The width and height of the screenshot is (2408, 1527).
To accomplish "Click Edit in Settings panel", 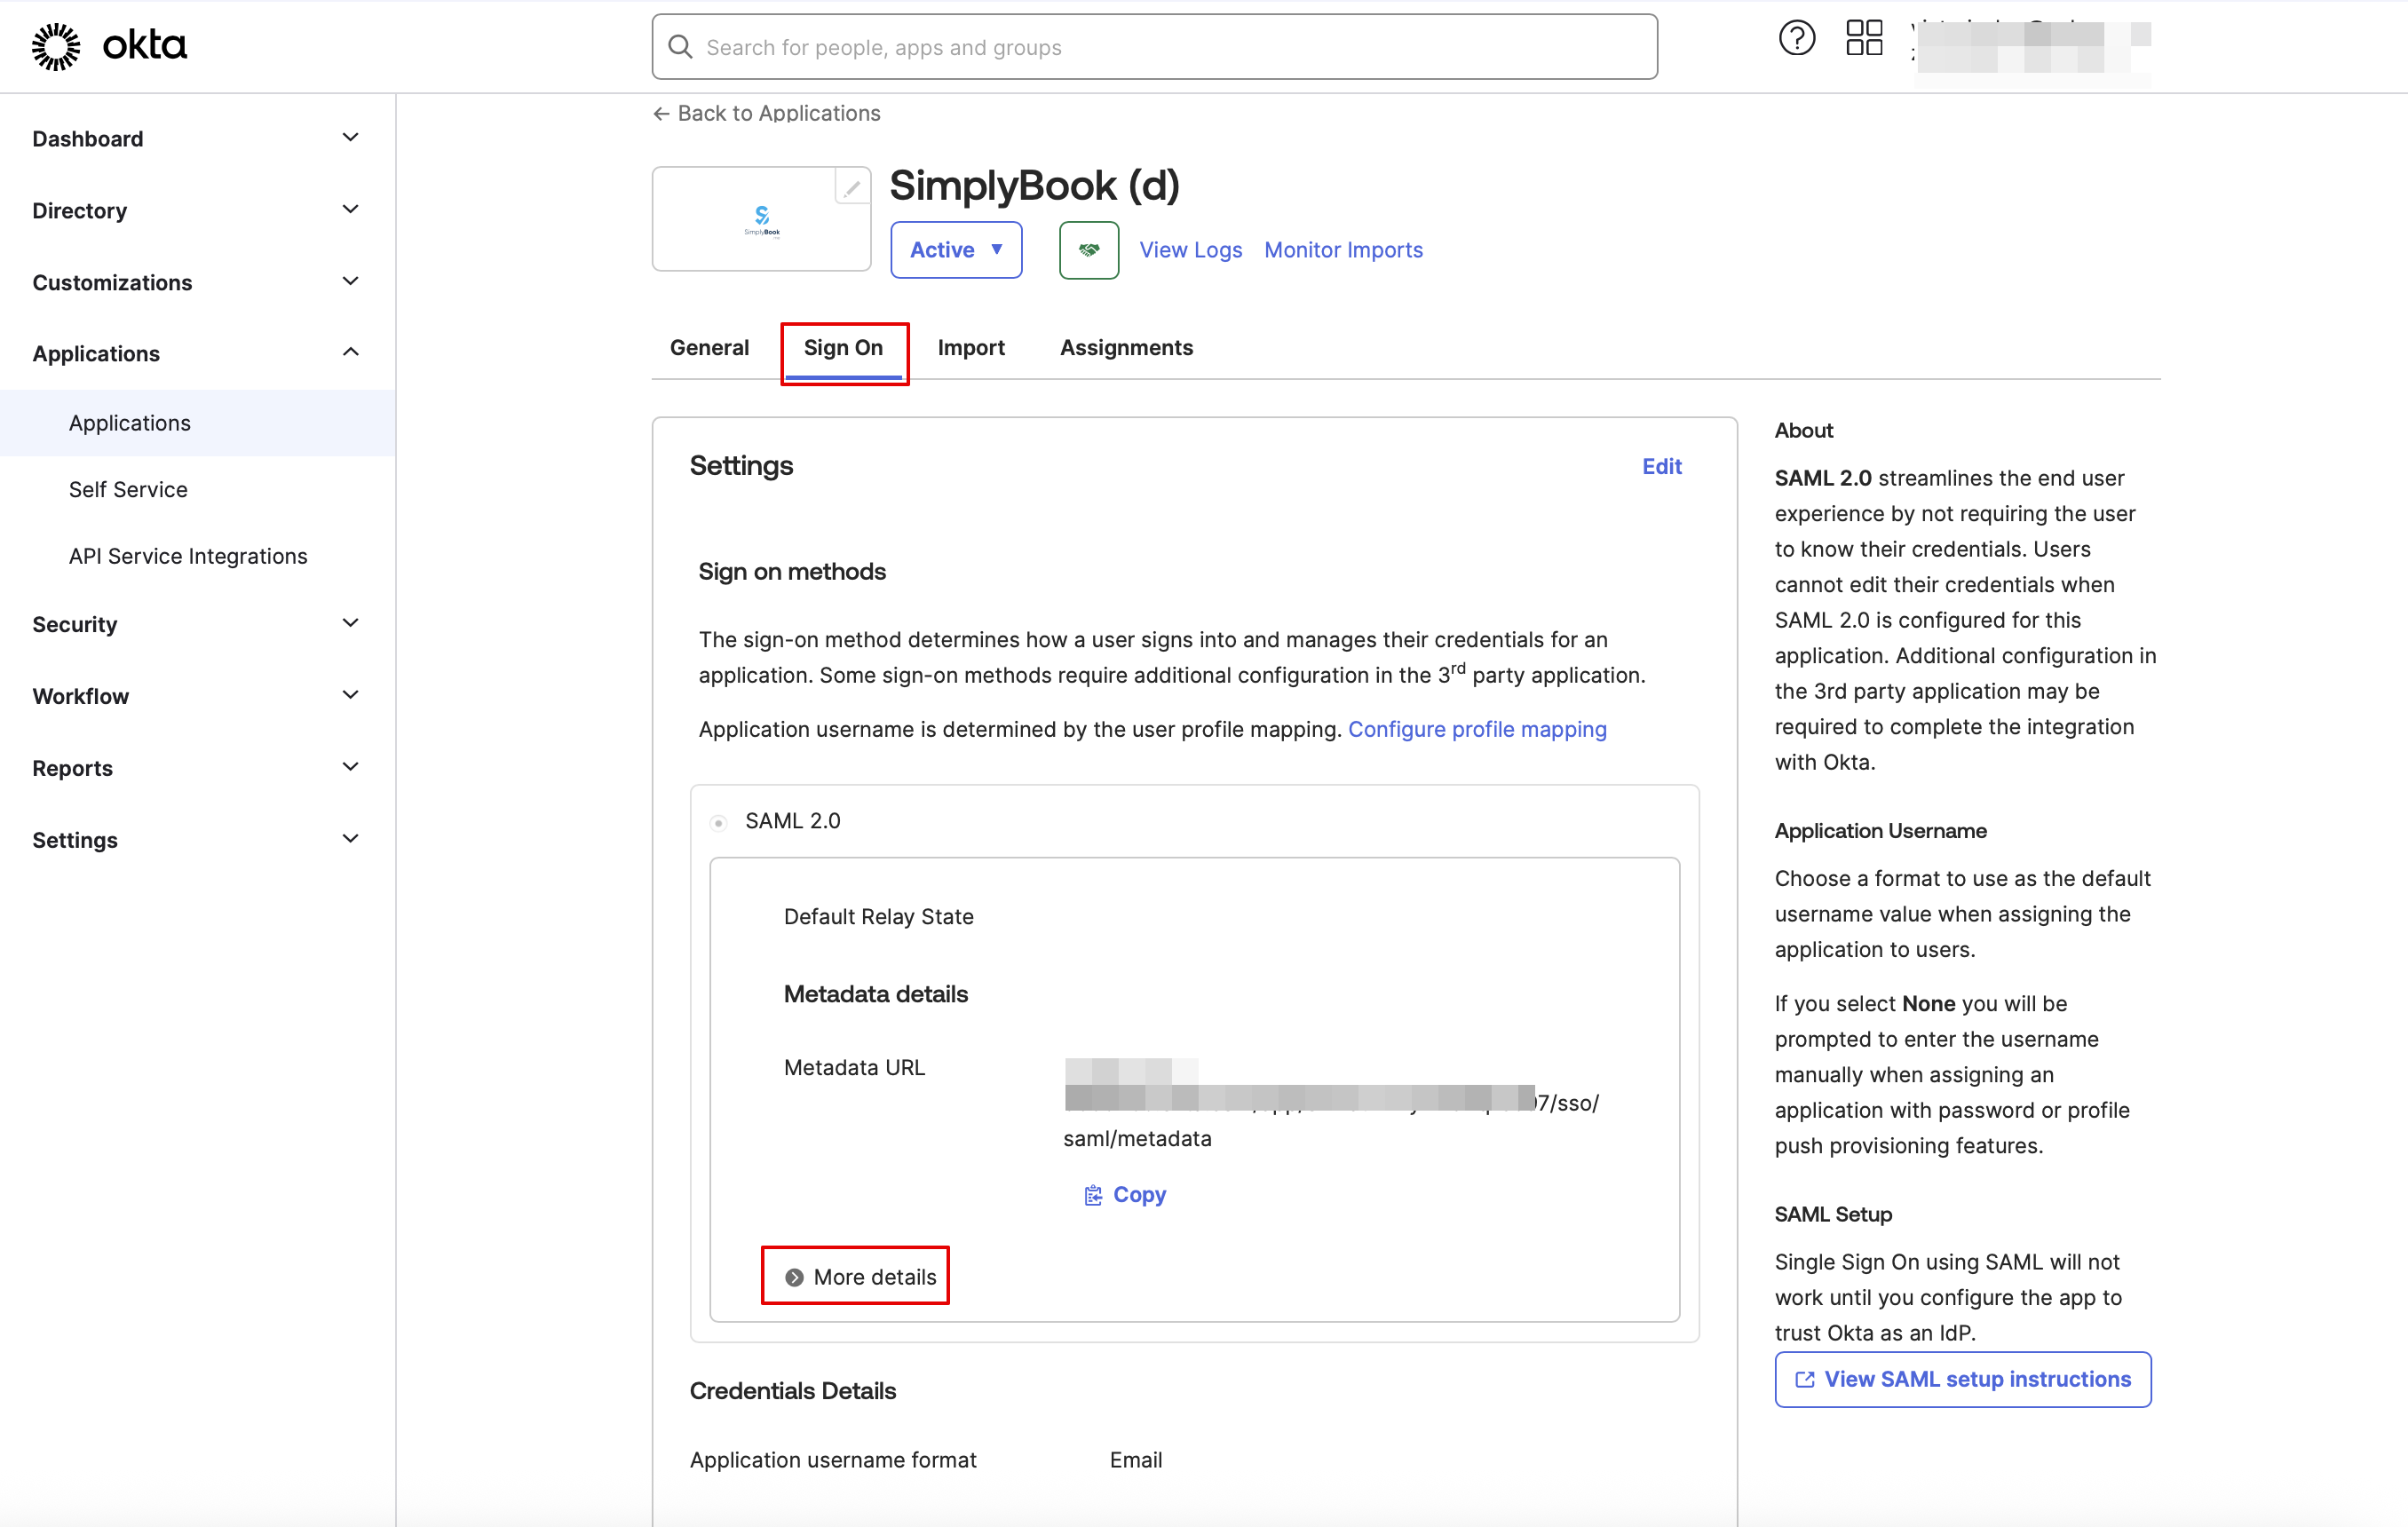I will pyautogui.click(x=1661, y=466).
